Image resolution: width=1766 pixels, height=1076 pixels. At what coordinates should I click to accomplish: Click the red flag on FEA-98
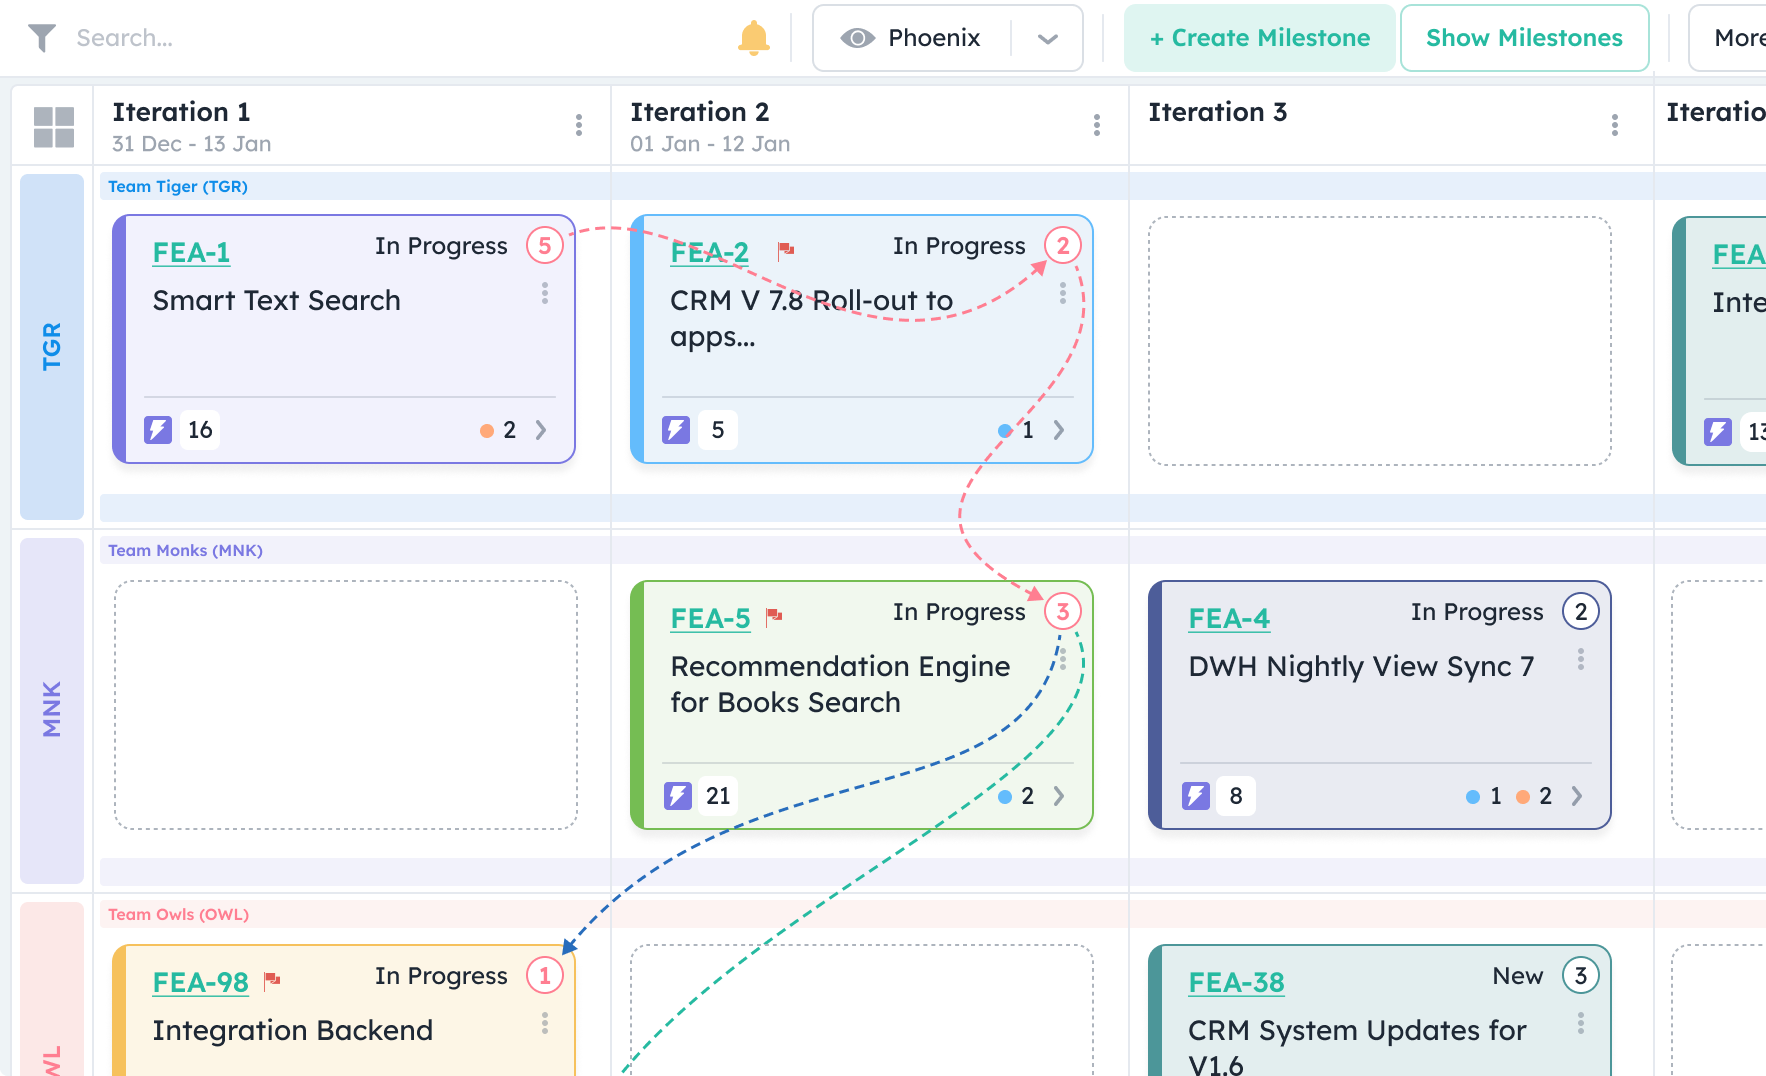272,981
